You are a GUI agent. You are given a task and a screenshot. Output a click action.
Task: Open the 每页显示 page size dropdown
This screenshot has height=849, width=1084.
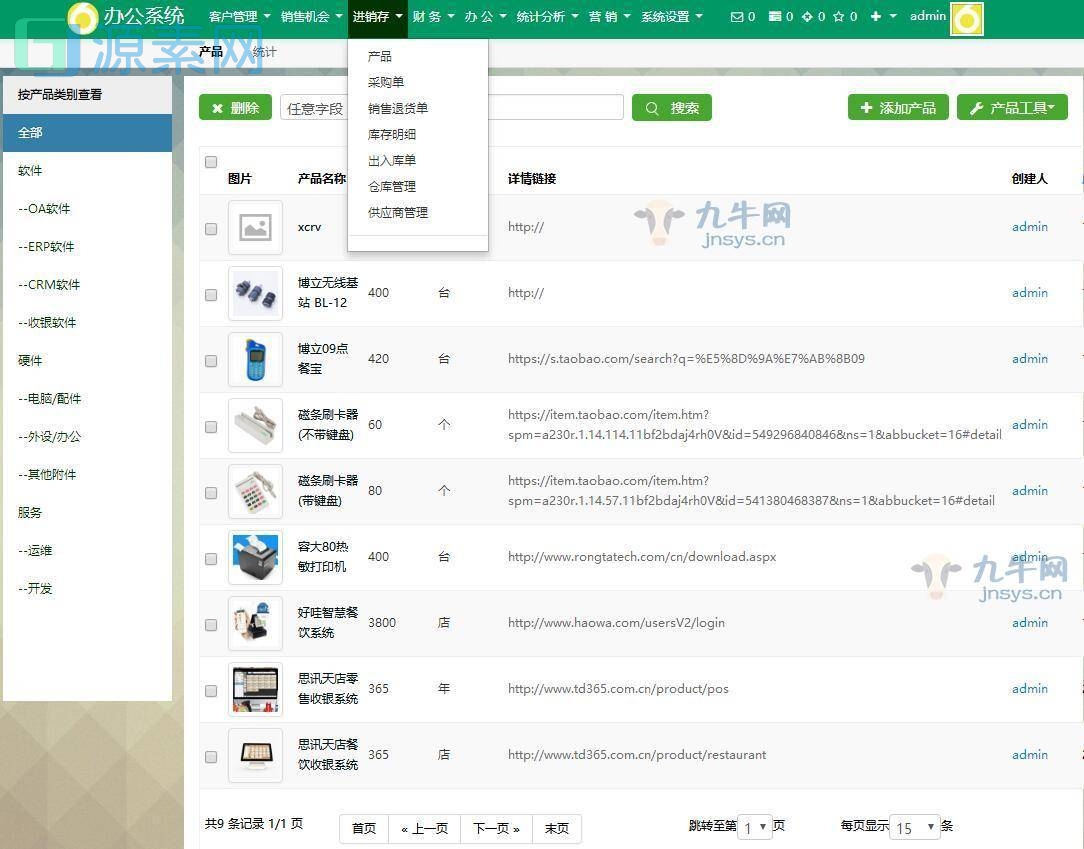click(911, 827)
